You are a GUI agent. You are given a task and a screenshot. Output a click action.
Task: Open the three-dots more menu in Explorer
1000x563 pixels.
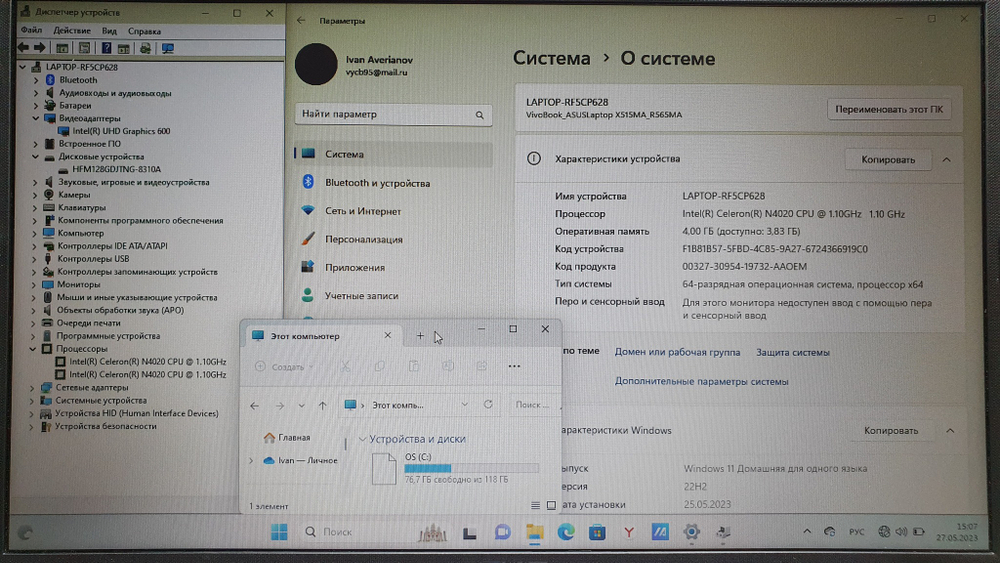click(x=514, y=366)
